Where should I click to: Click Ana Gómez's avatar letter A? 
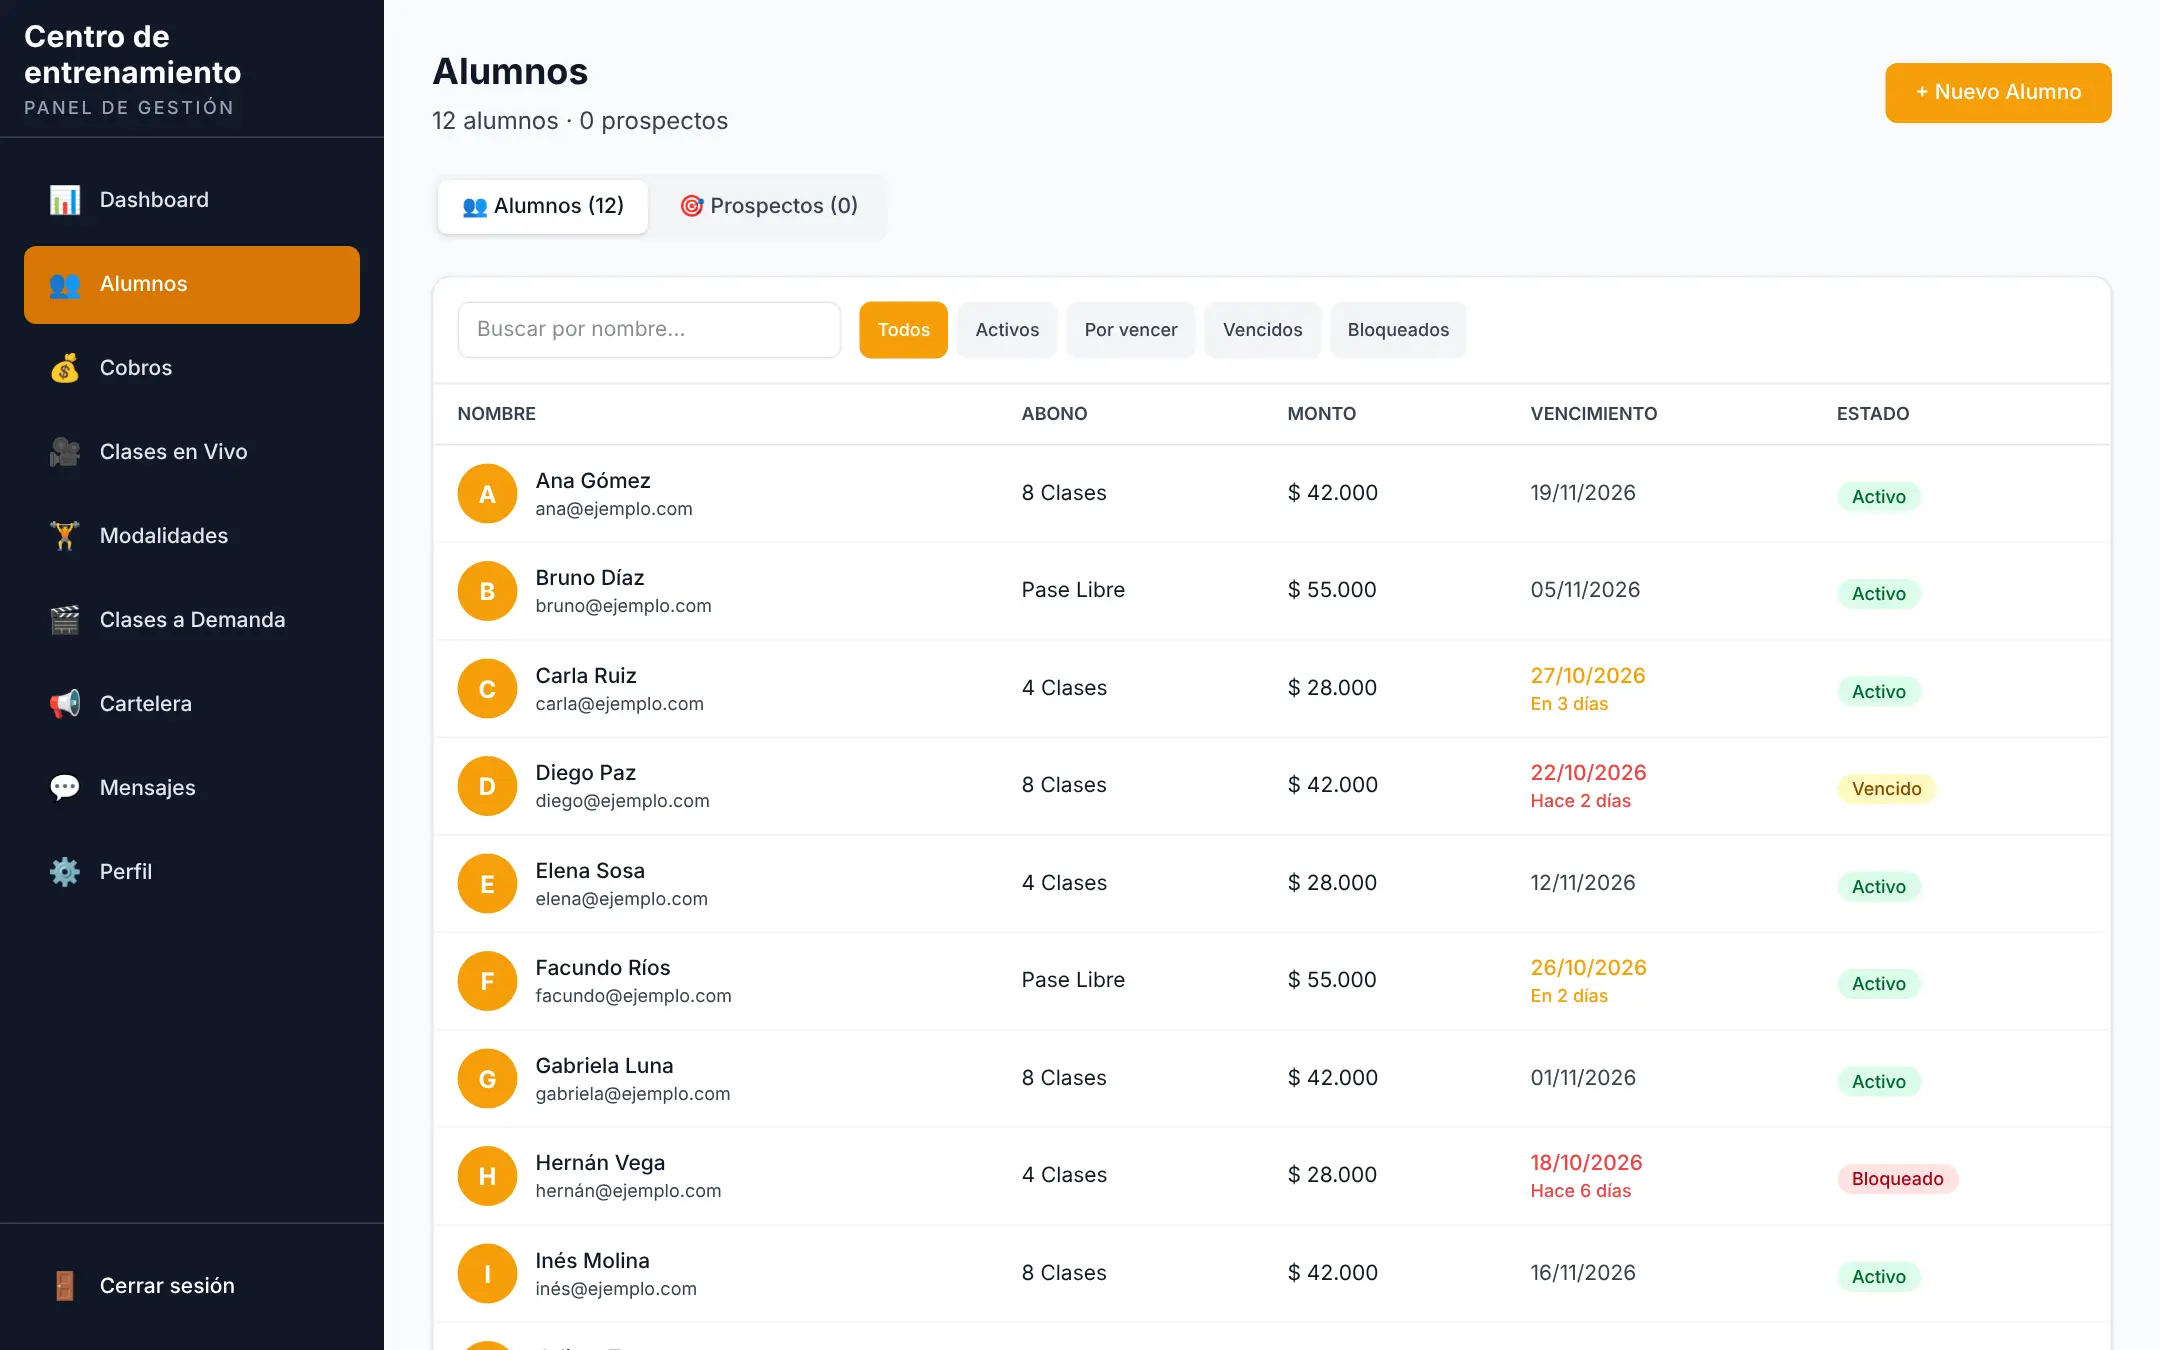coord(487,494)
